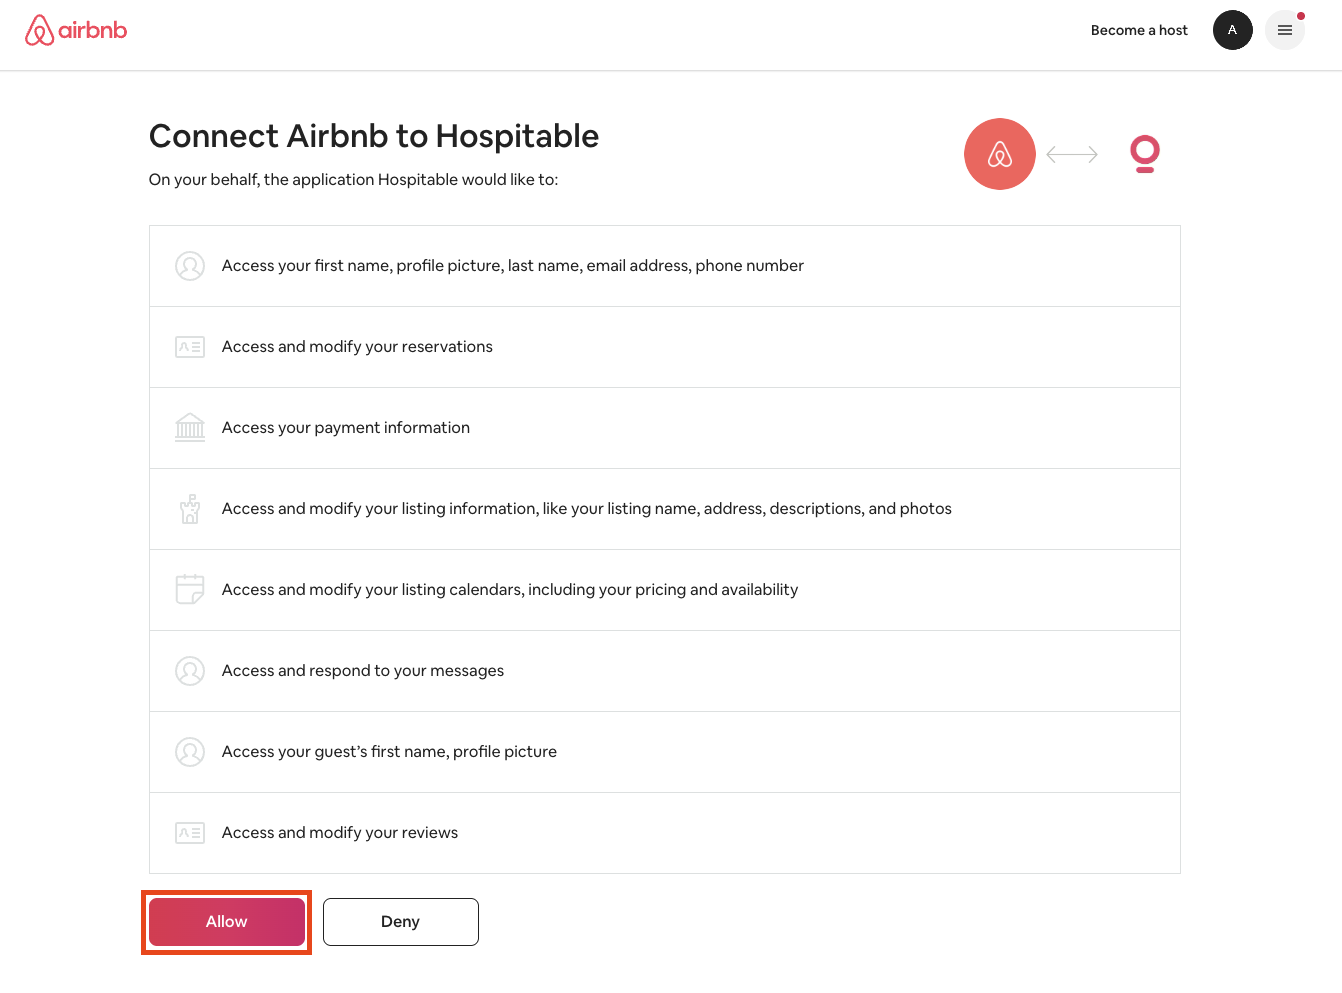Viewport: 1342px width, 993px height.
Task: Select "Access and modify your reviews" text
Action: 339,833
